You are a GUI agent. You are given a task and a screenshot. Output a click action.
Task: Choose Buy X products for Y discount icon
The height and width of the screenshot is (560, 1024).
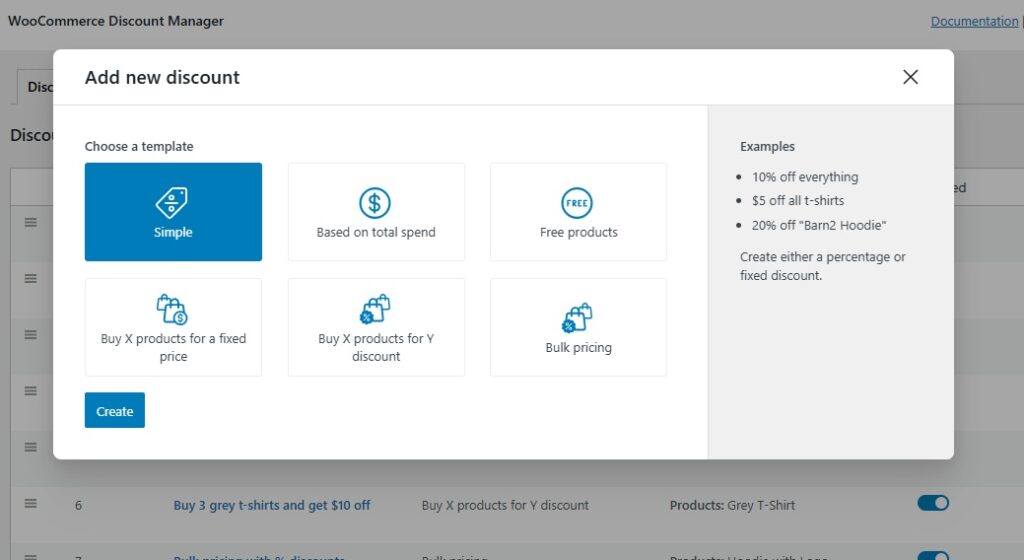376,309
